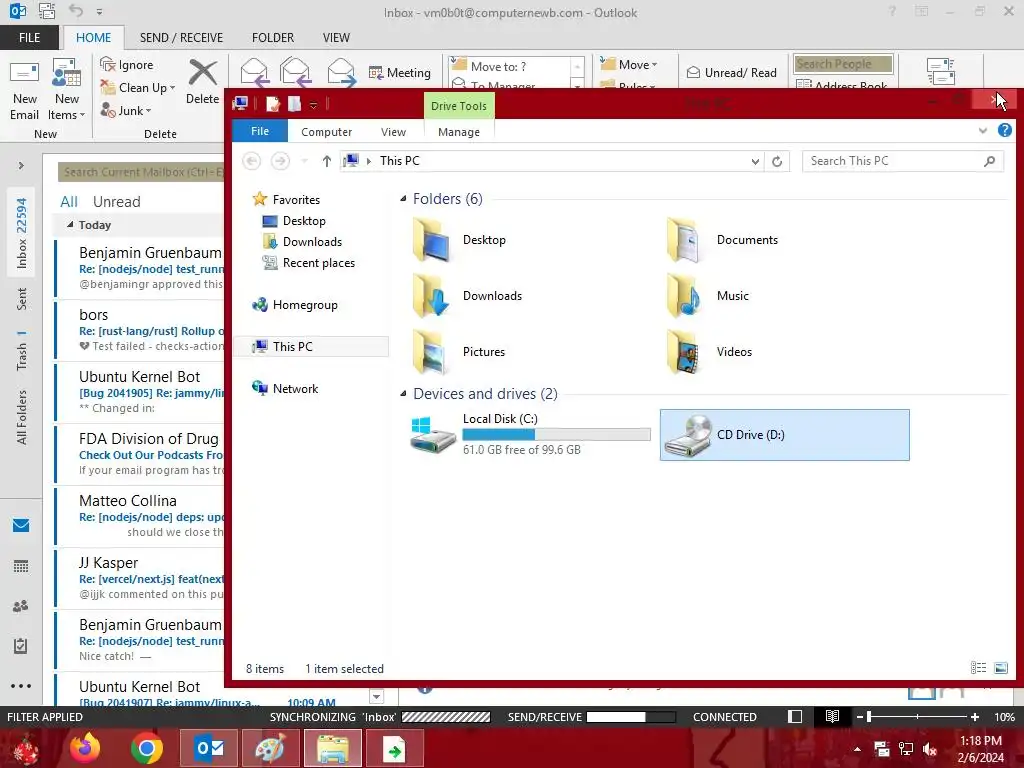
Task: Switch Explorer to details view icon
Action: [x=978, y=667]
